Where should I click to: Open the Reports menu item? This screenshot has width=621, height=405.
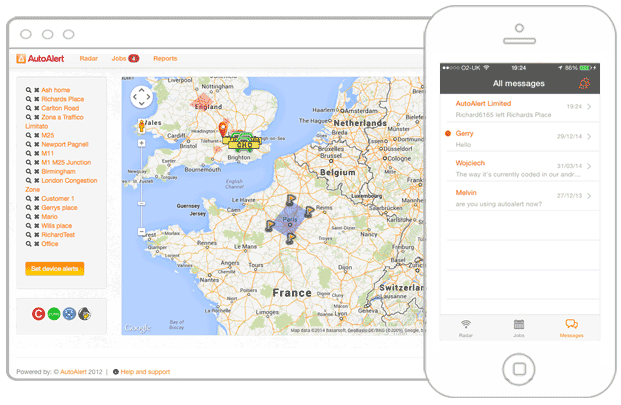pyautogui.click(x=165, y=58)
